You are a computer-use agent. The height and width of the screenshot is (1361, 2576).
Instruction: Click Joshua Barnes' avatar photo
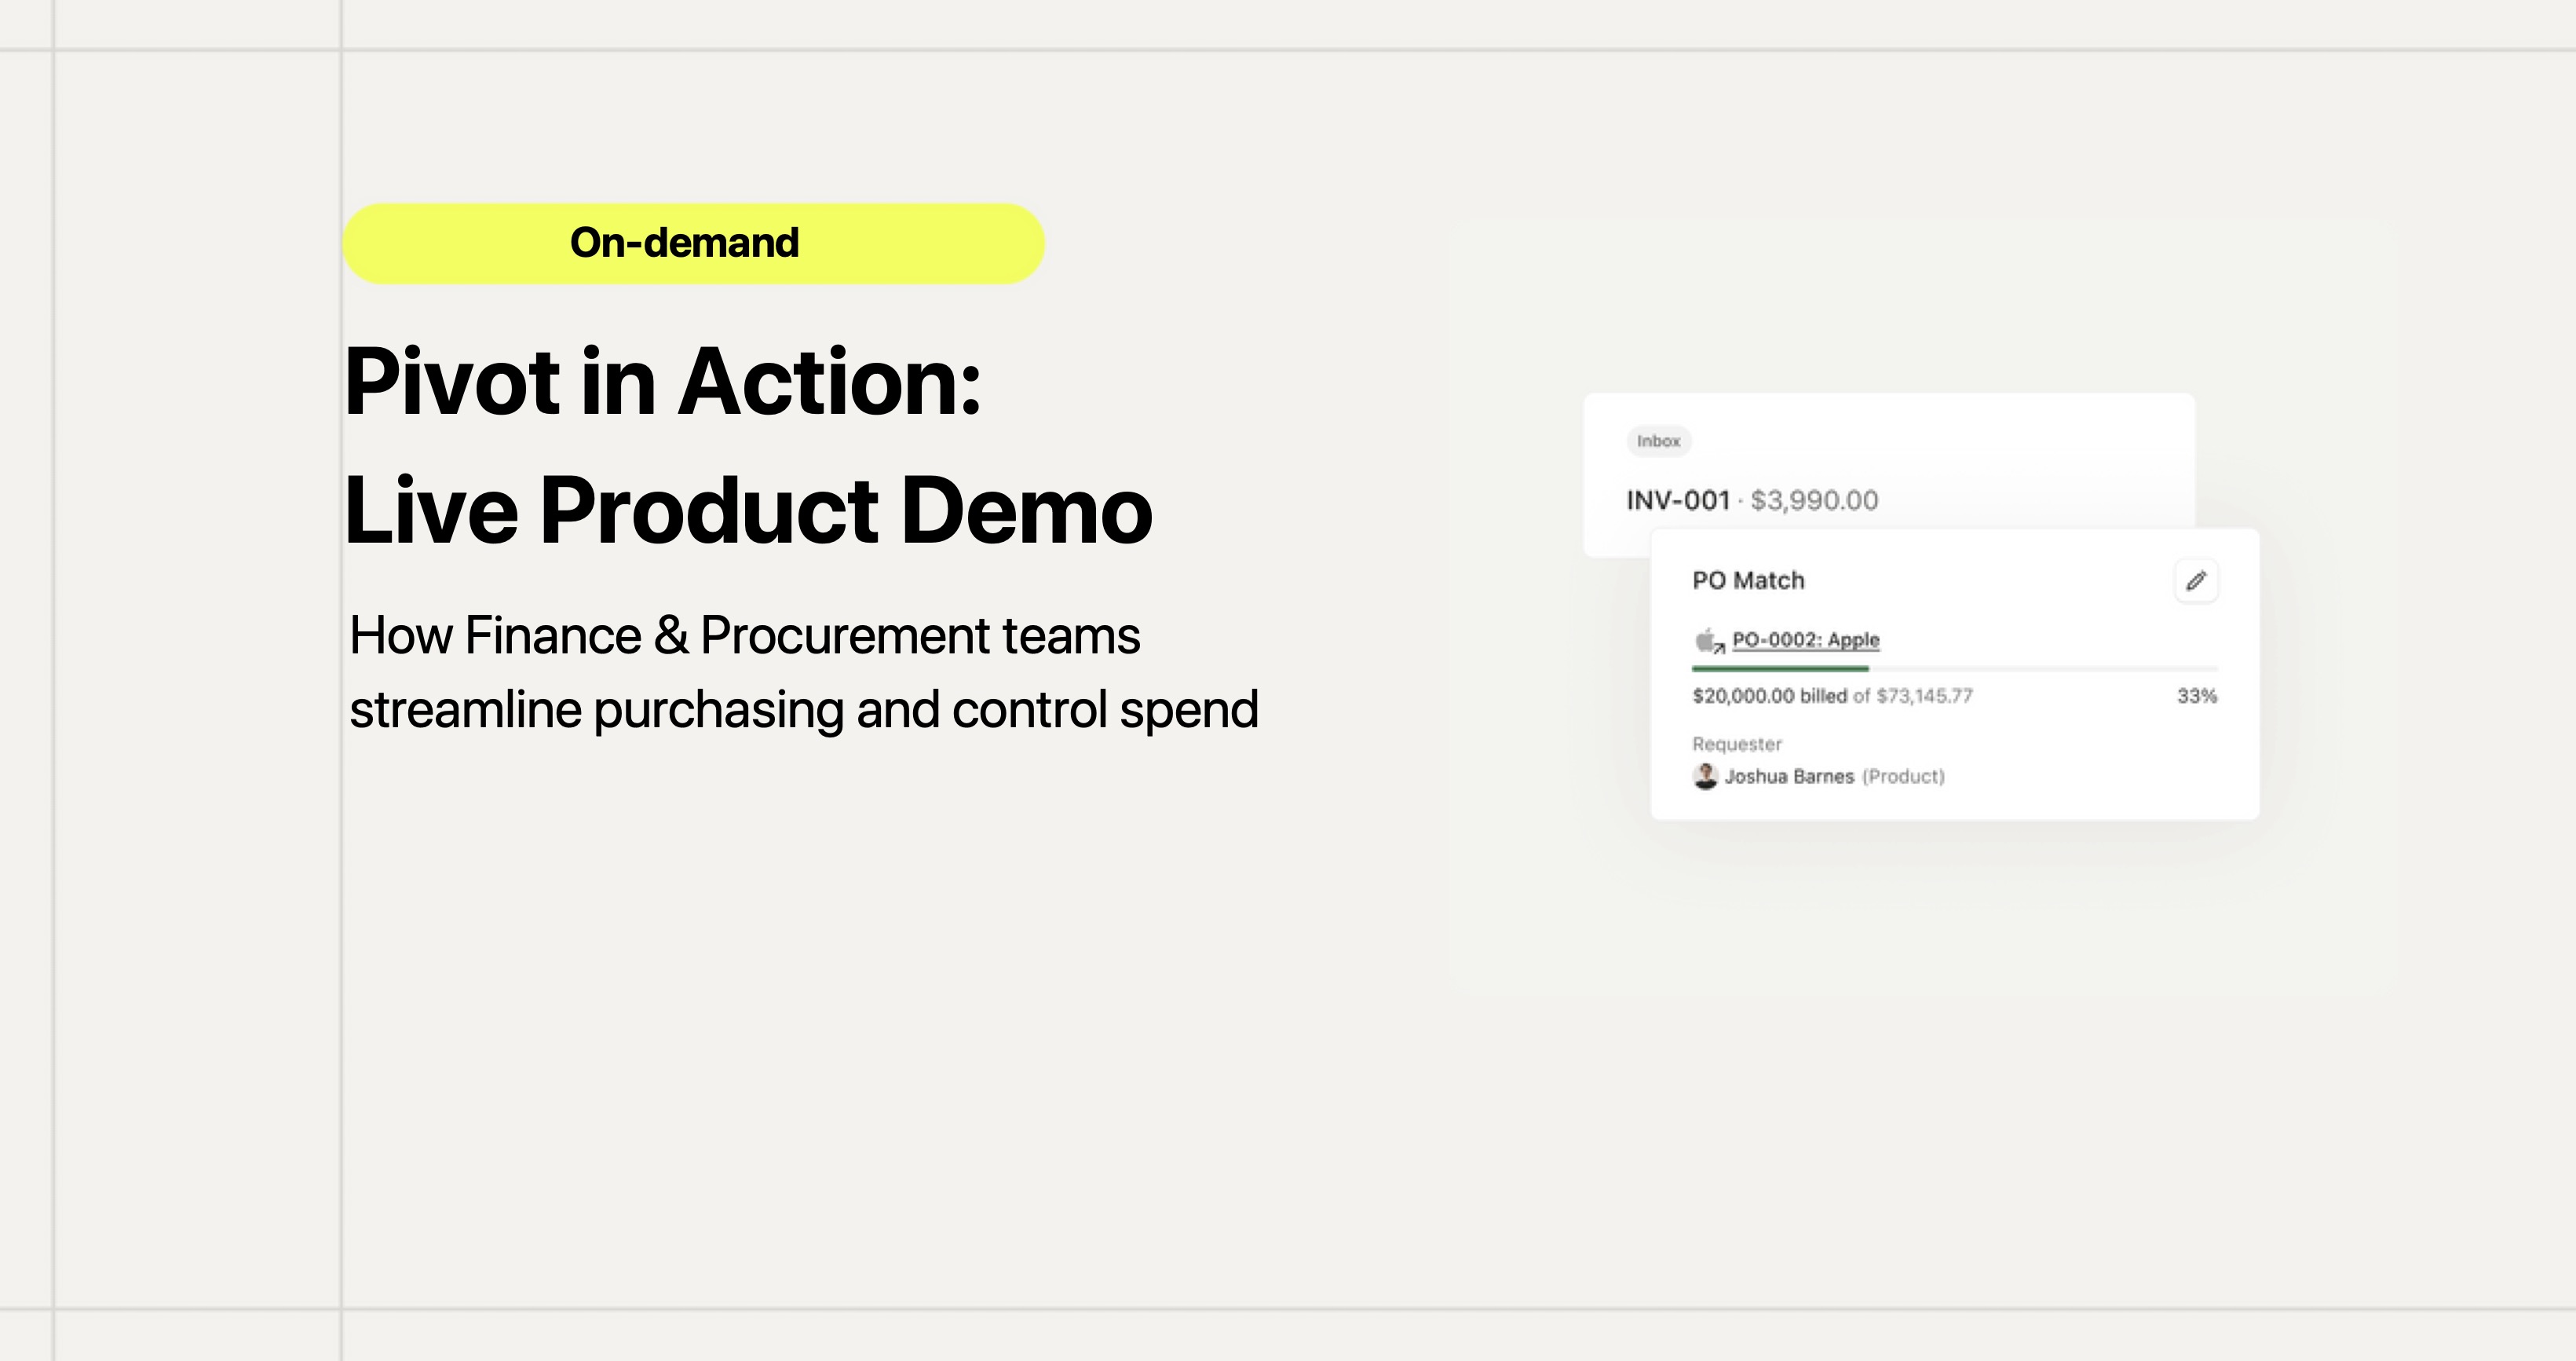coord(1705,776)
